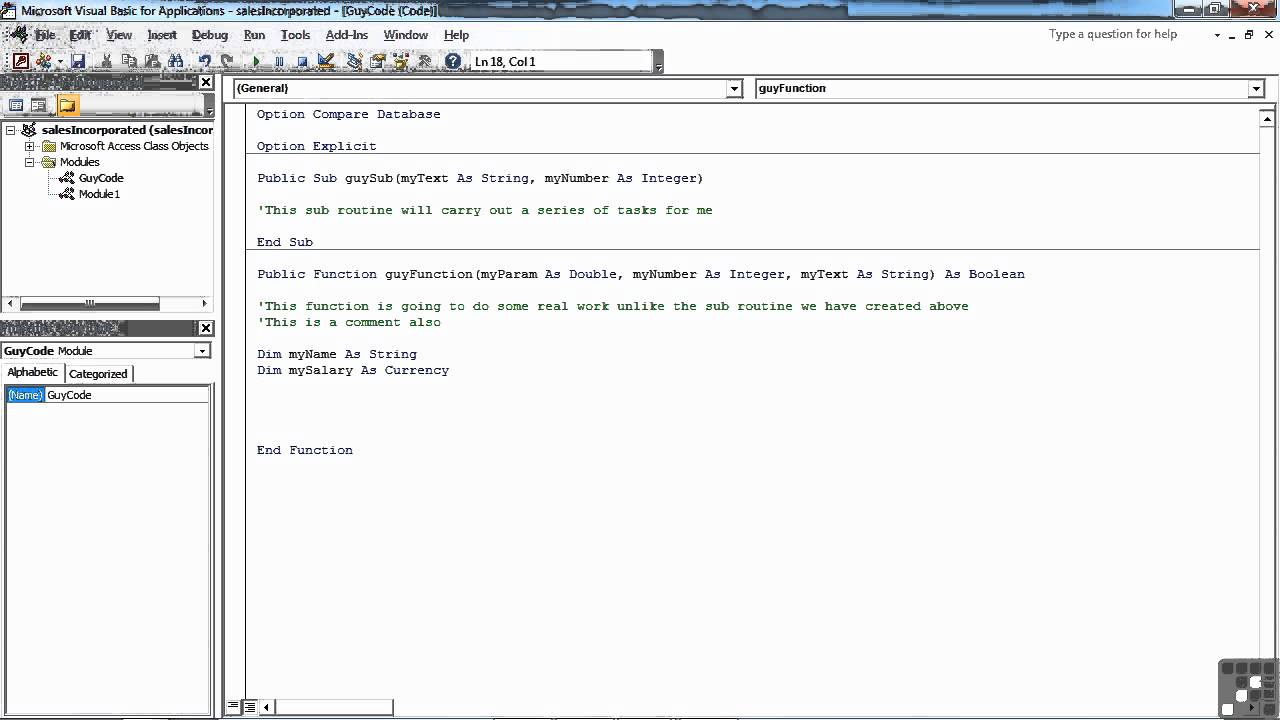Viewport: 1280px width, 720px height.
Task: Click the Redo arrow icon
Action: point(227,61)
